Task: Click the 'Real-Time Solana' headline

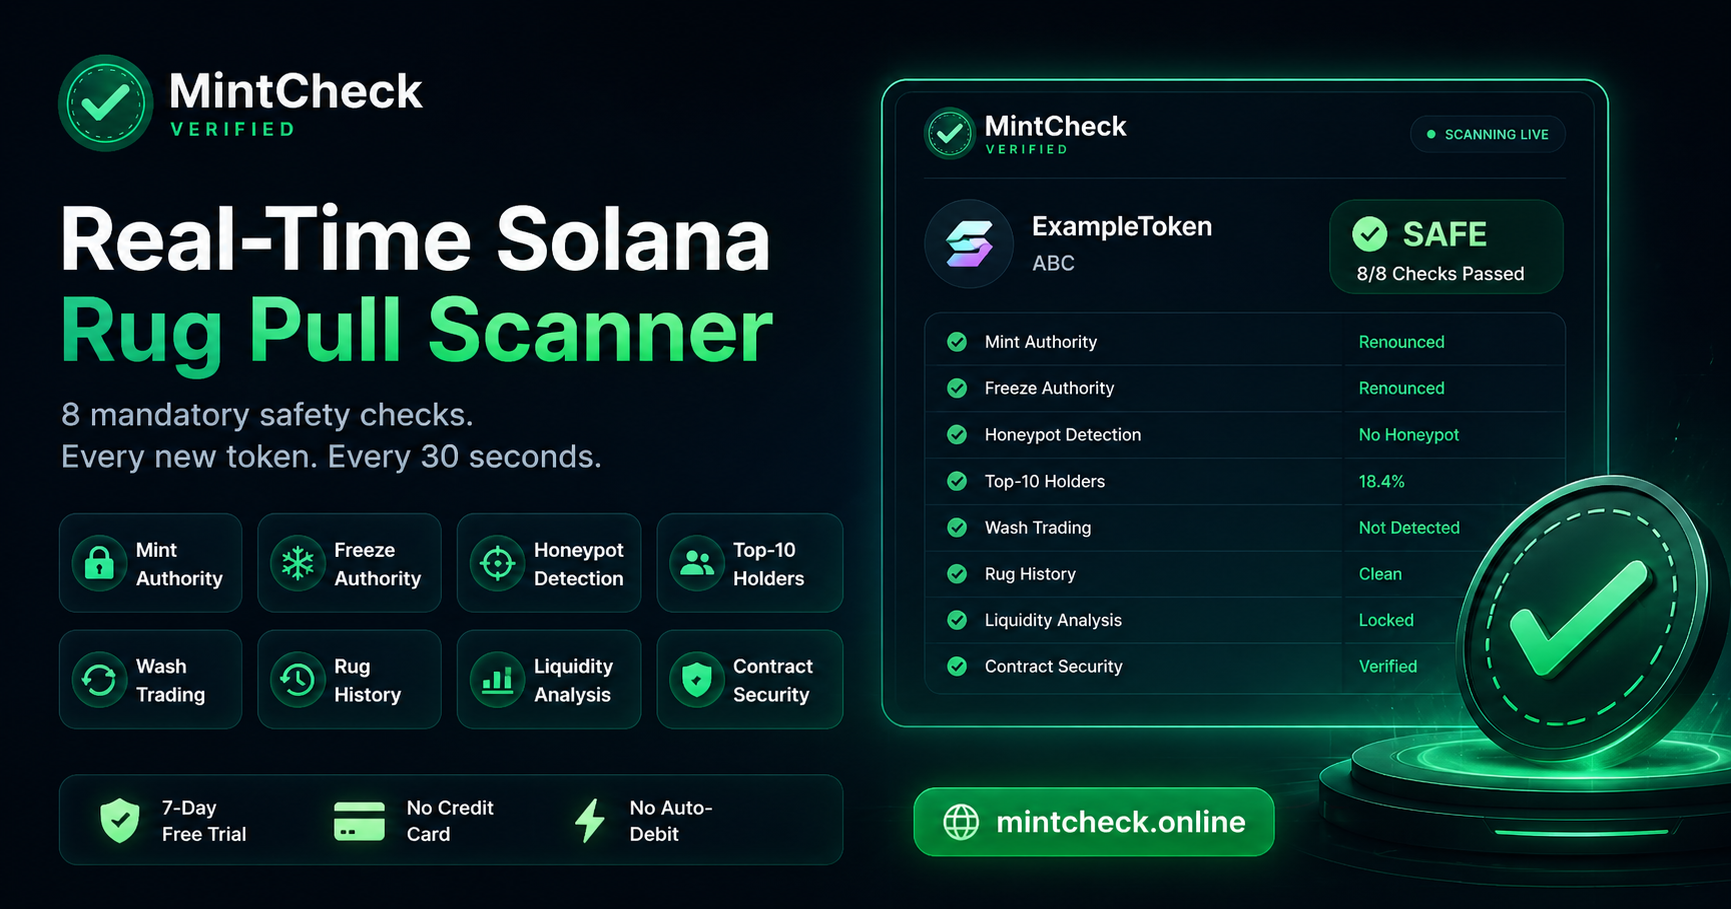Action: coord(415,240)
